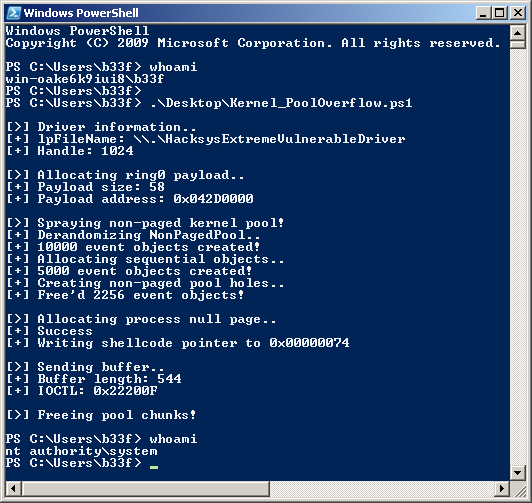This screenshot has width=532, height=503.
Task: Click the vertical scrollbar down arrow
Action: coord(517,472)
